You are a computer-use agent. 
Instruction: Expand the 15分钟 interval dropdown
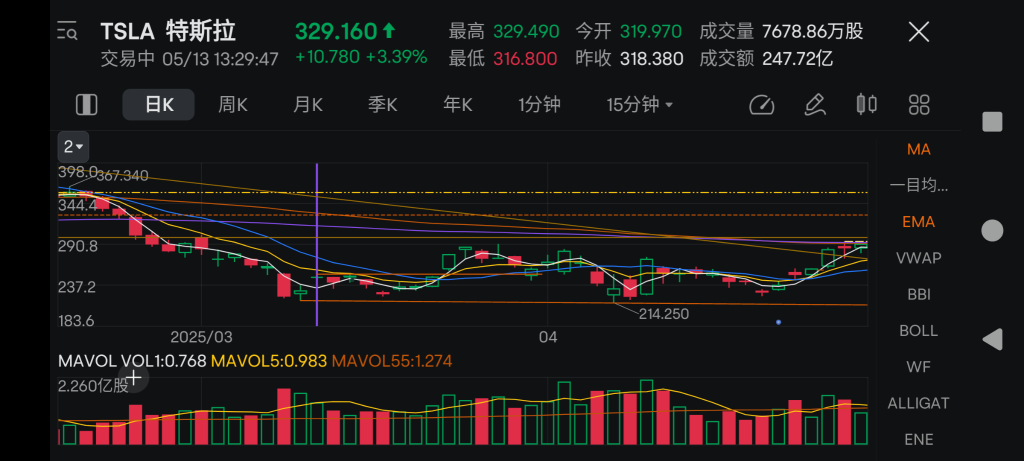tap(639, 104)
